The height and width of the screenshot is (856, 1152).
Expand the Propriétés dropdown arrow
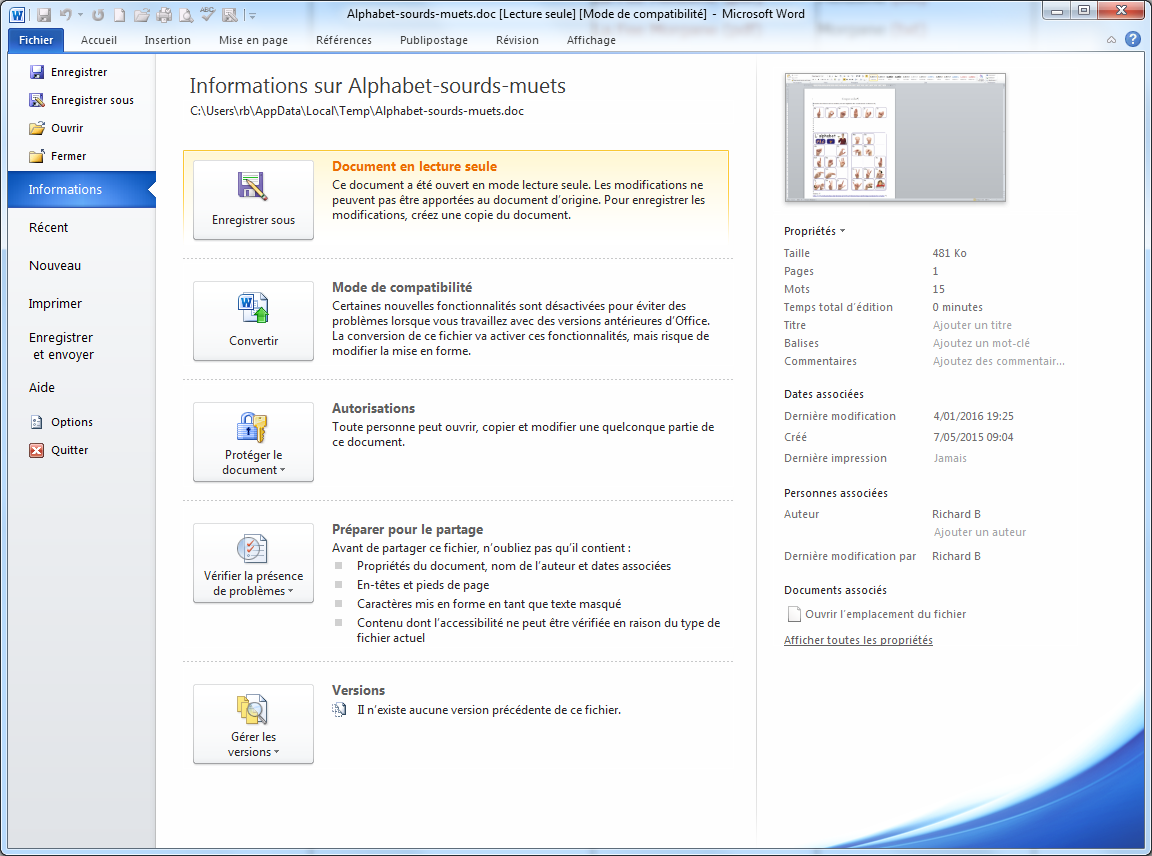(843, 231)
